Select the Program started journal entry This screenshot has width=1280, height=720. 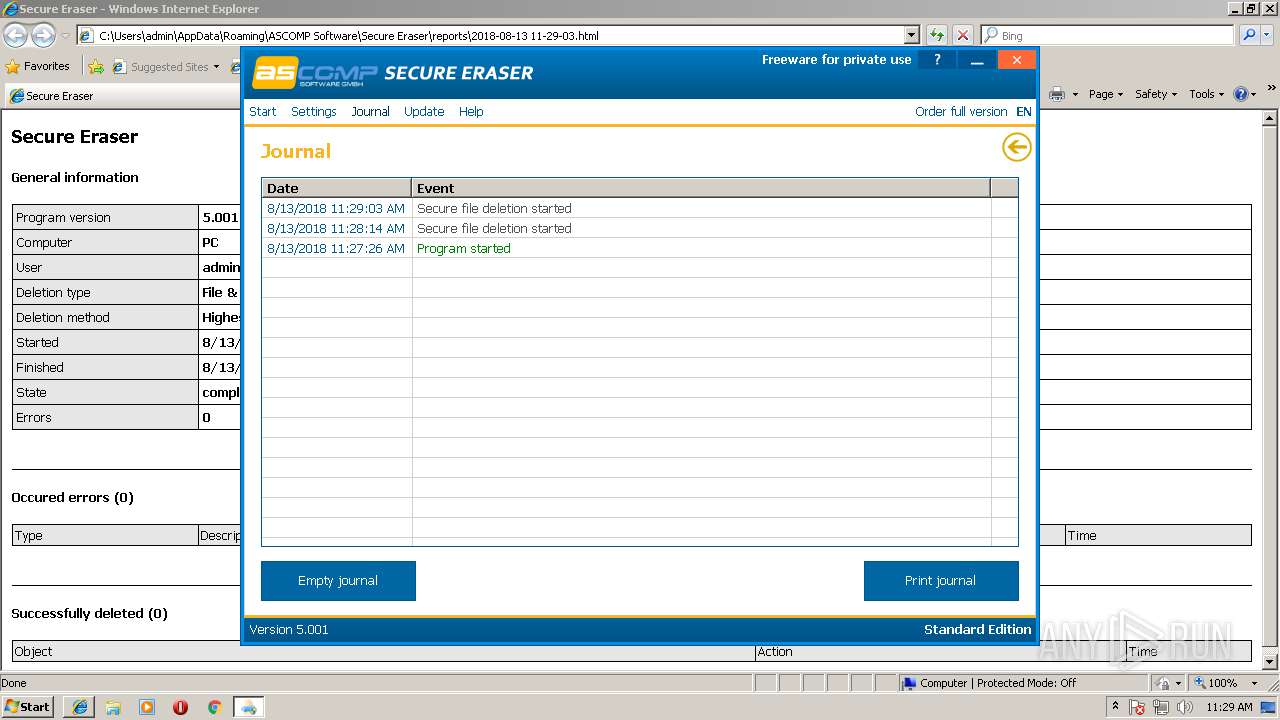[640, 248]
